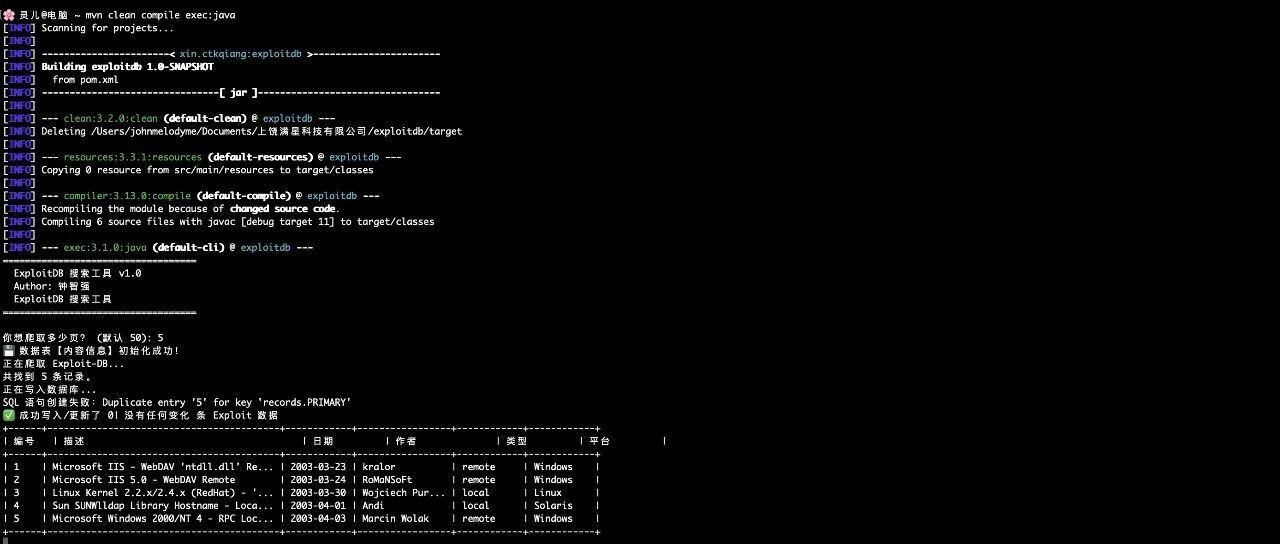Viewport: 1280px width, 544px height.
Task: Click 'local' type in the Andi row
Action: point(476,506)
